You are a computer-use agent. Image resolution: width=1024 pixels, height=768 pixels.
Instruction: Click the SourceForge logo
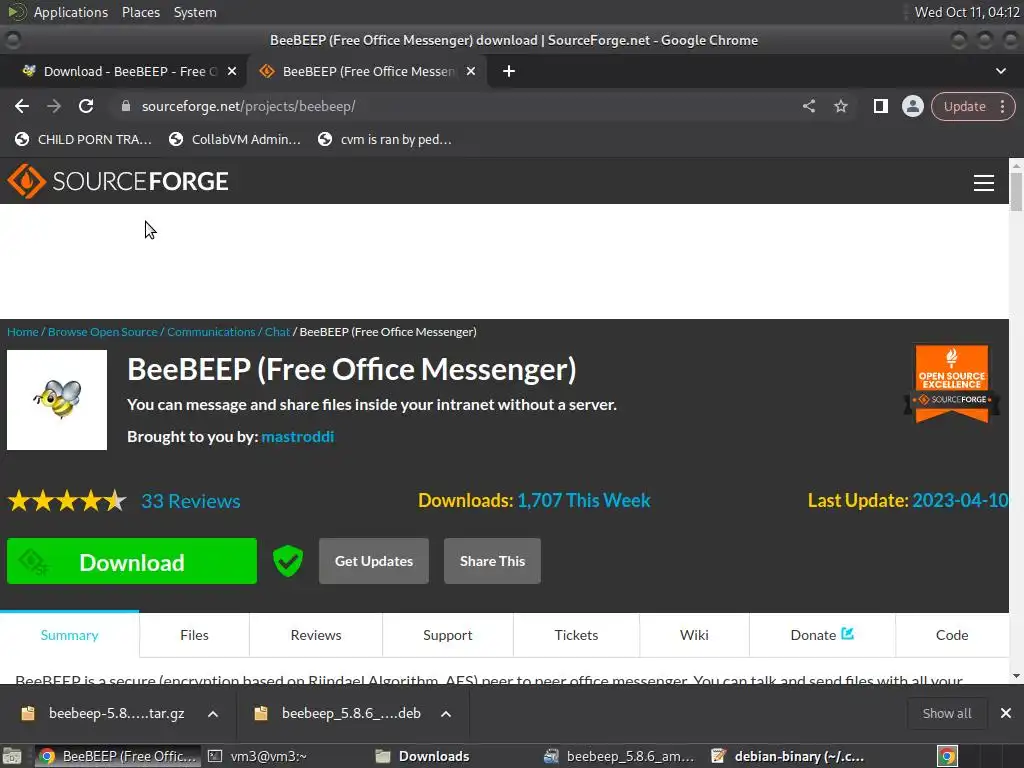click(x=118, y=181)
